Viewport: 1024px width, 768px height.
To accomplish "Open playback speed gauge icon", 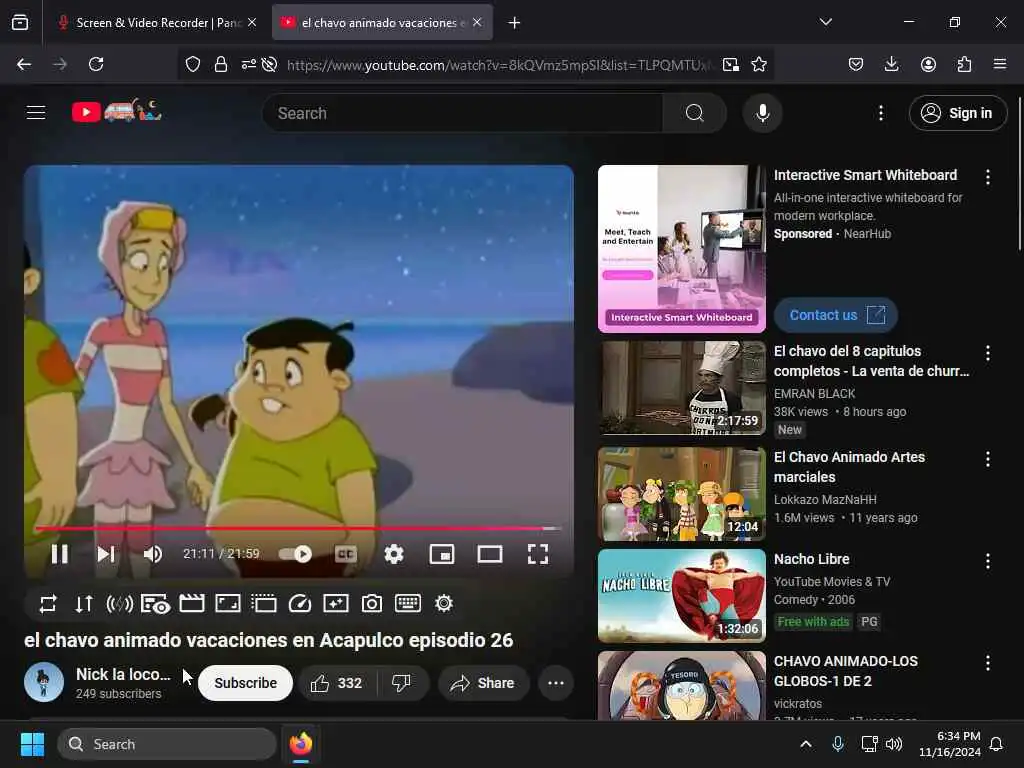I will [x=300, y=603].
